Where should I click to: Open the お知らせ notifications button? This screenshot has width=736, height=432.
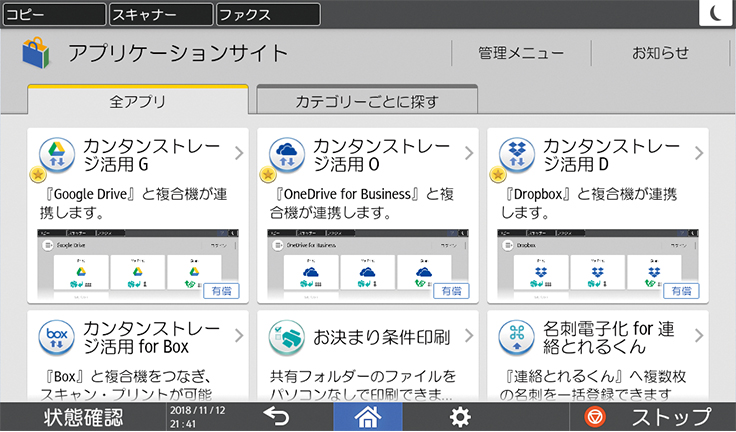[660, 53]
